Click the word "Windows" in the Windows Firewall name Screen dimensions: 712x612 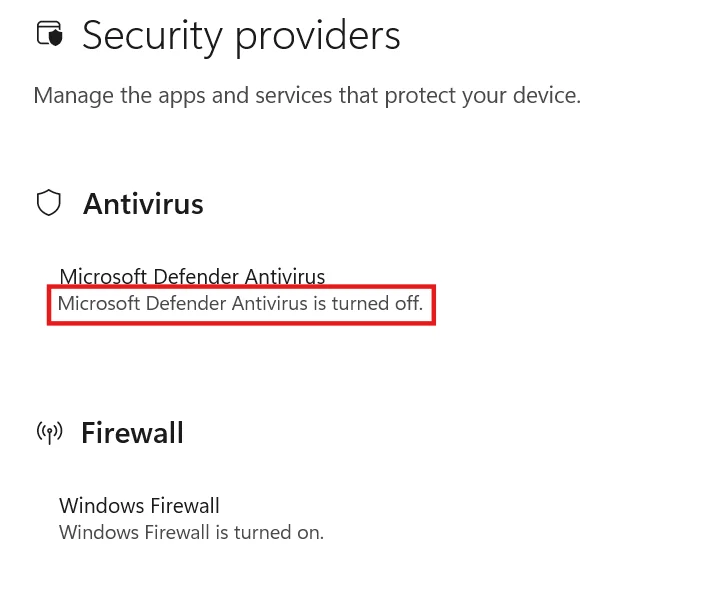(102, 506)
